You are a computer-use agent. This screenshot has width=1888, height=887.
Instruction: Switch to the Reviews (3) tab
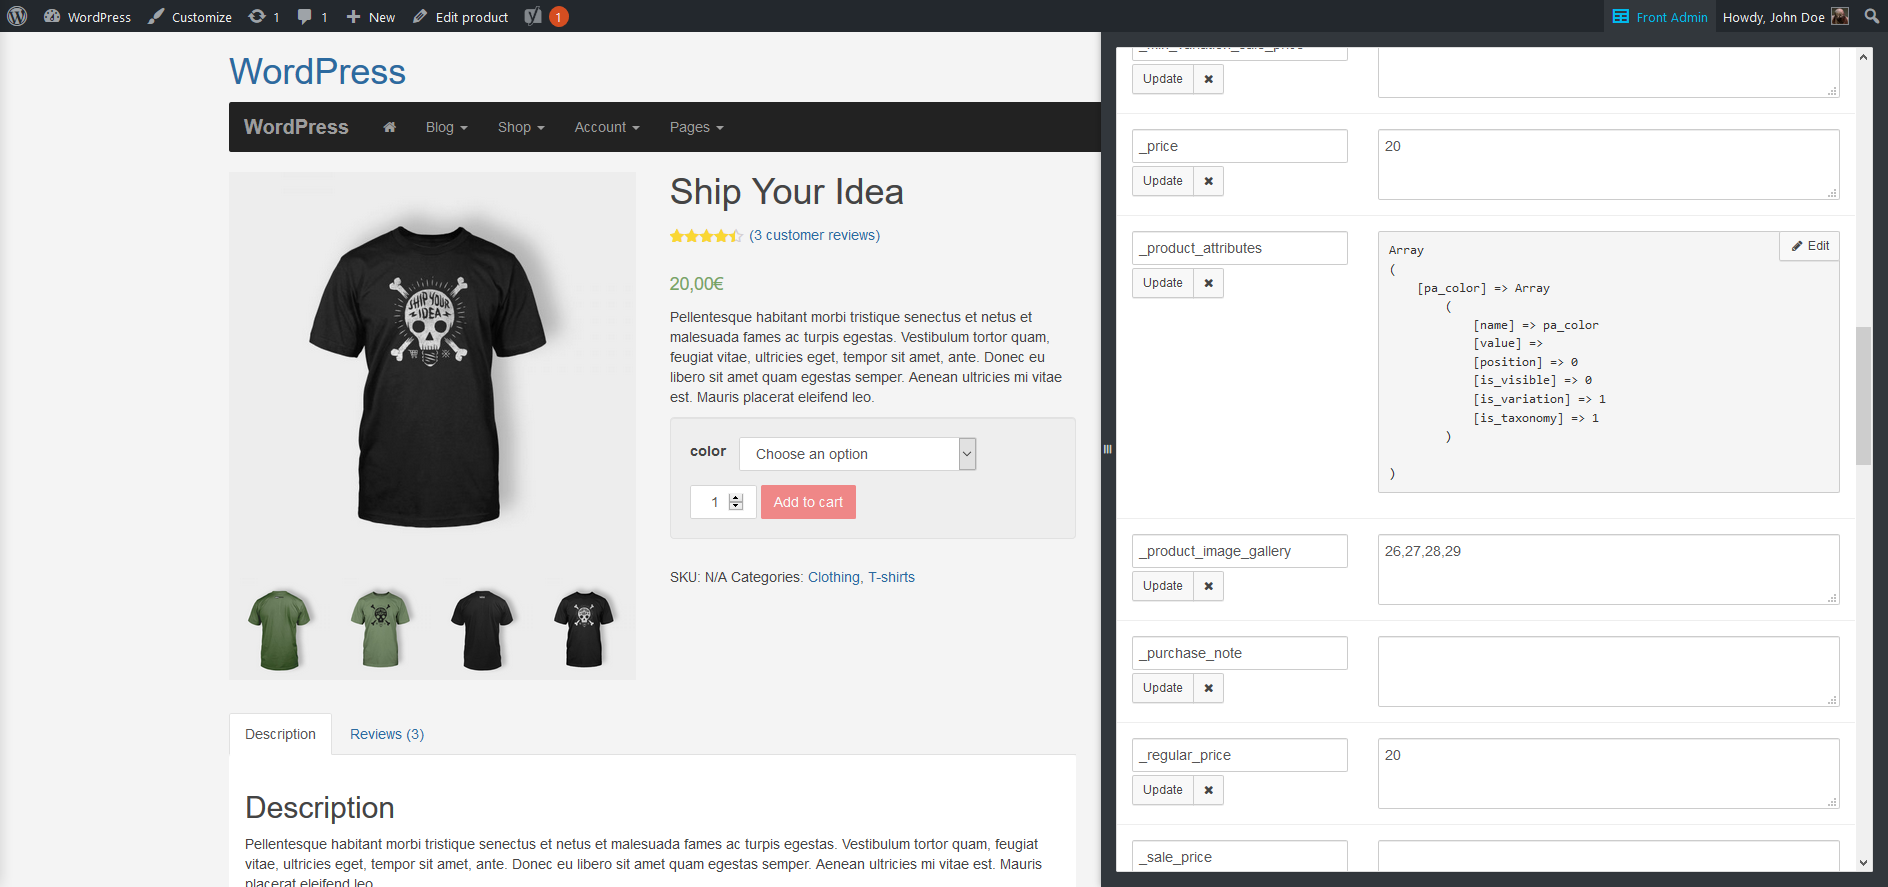click(387, 734)
